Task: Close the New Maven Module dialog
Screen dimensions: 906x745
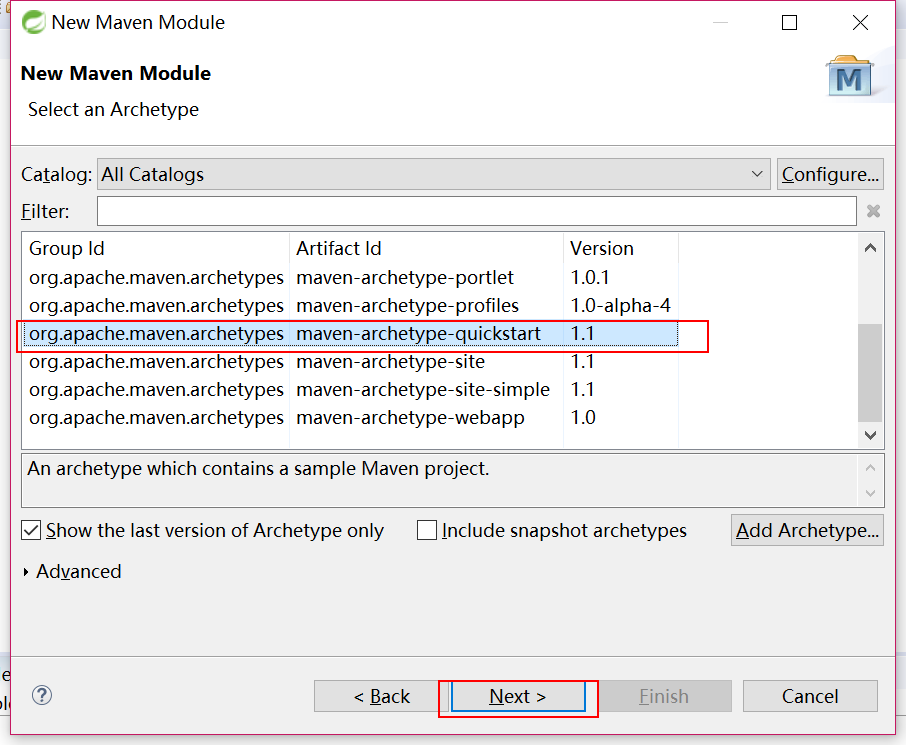Action: coord(860,23)
